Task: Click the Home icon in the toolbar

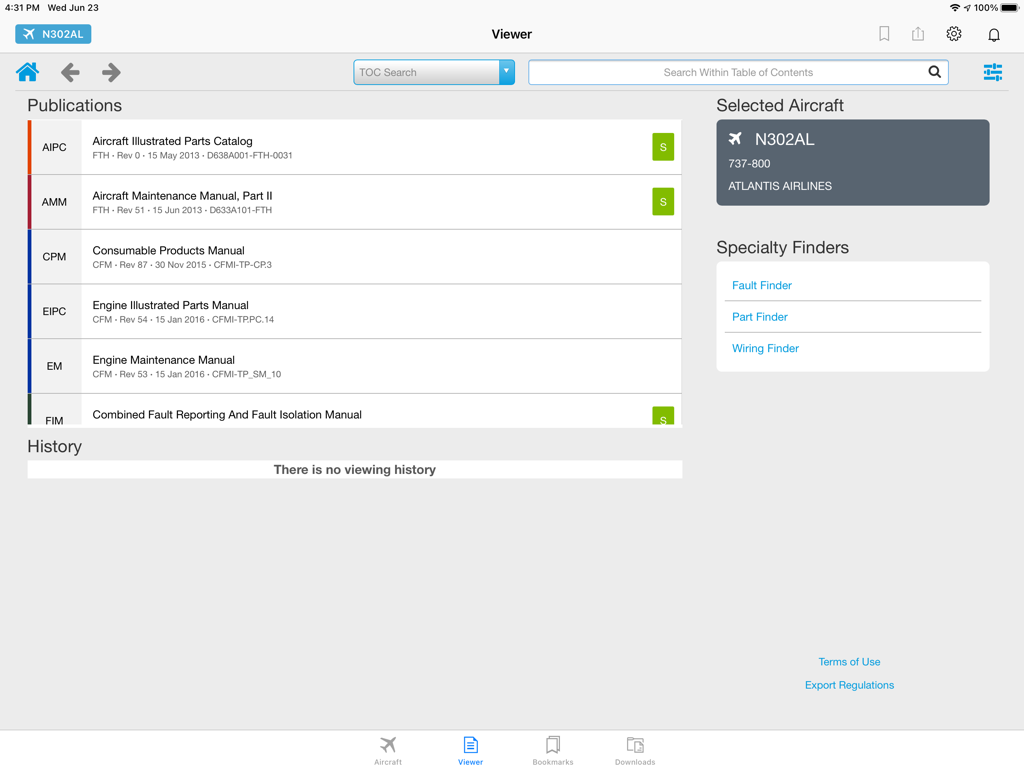Action: 27,72
